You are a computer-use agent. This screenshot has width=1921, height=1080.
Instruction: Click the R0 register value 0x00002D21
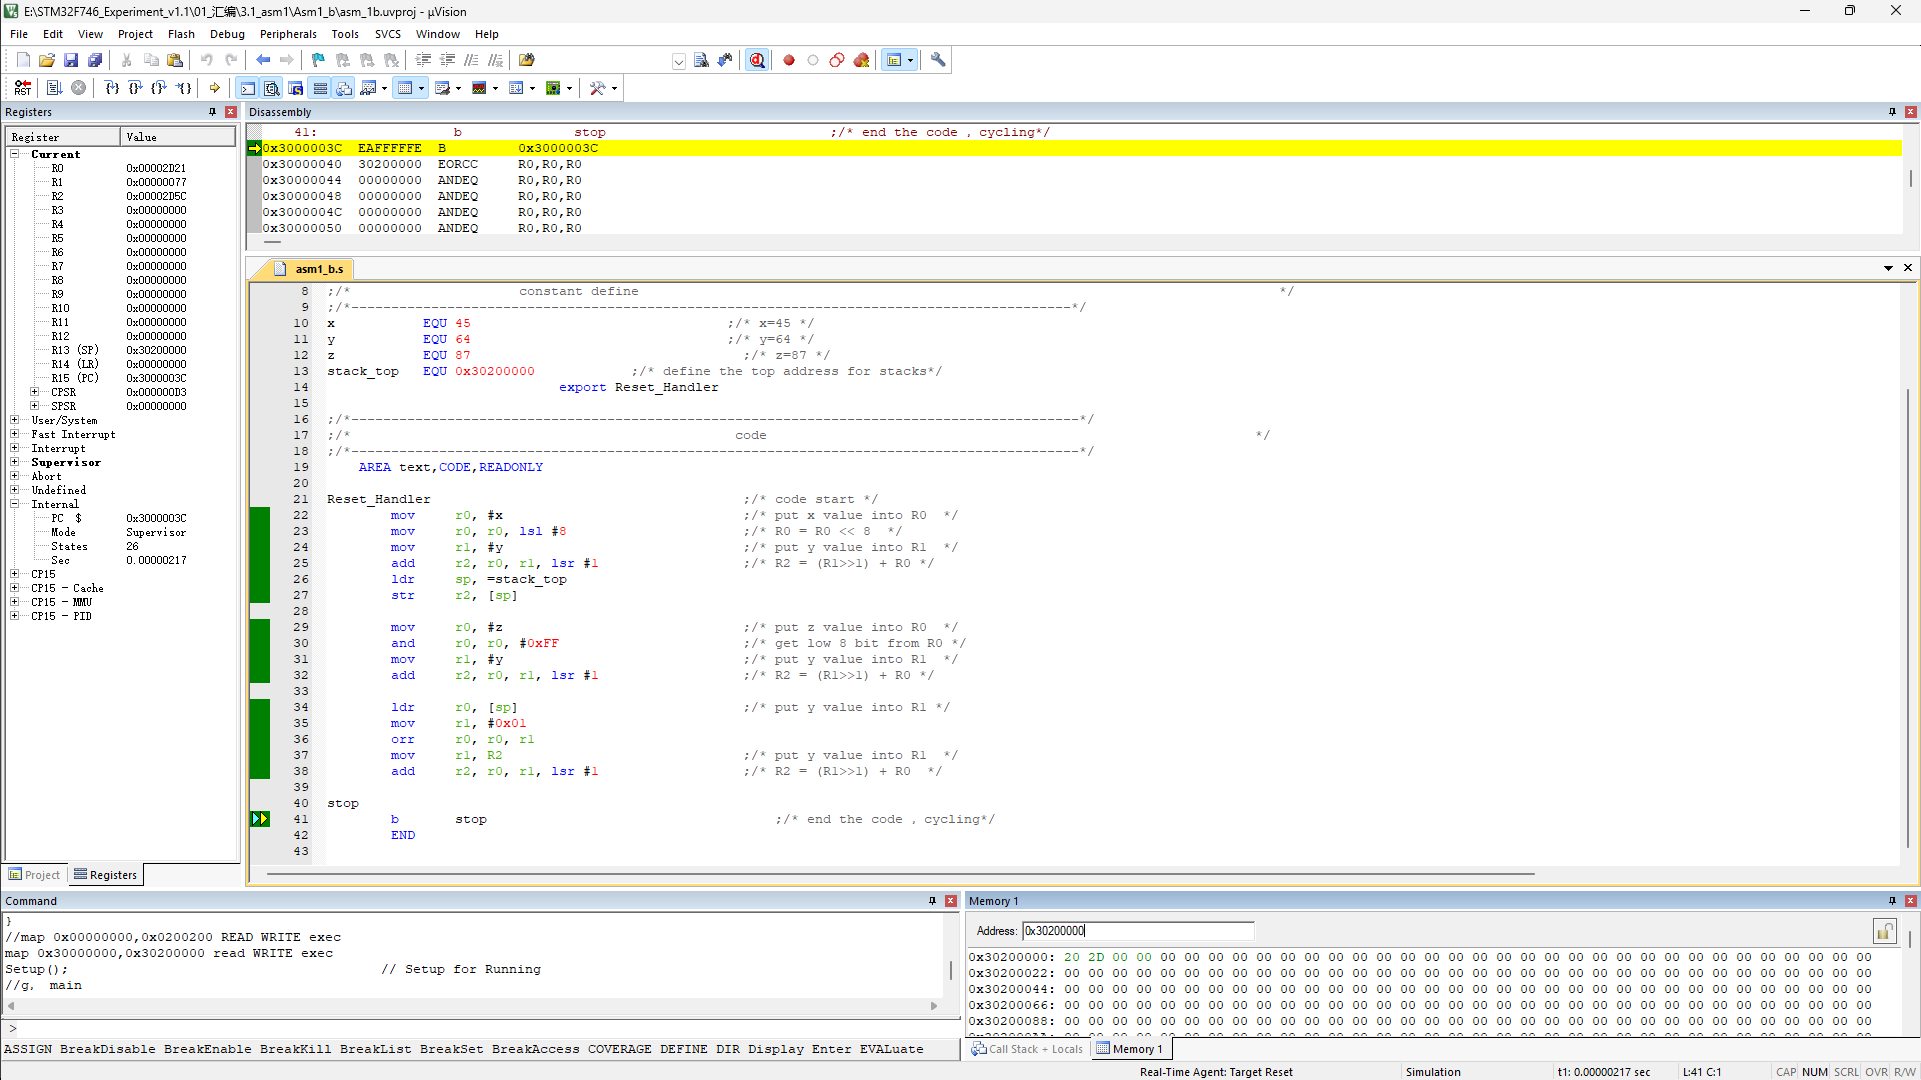156,168
